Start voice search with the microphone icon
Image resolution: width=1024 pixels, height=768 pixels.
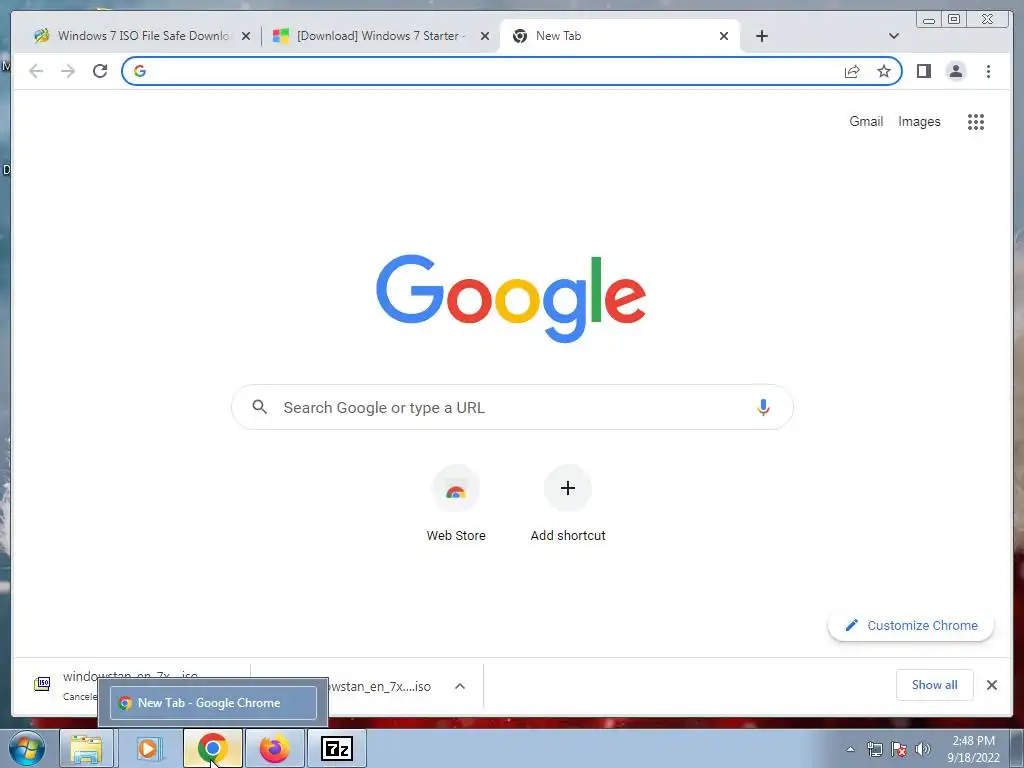[763, 408]
